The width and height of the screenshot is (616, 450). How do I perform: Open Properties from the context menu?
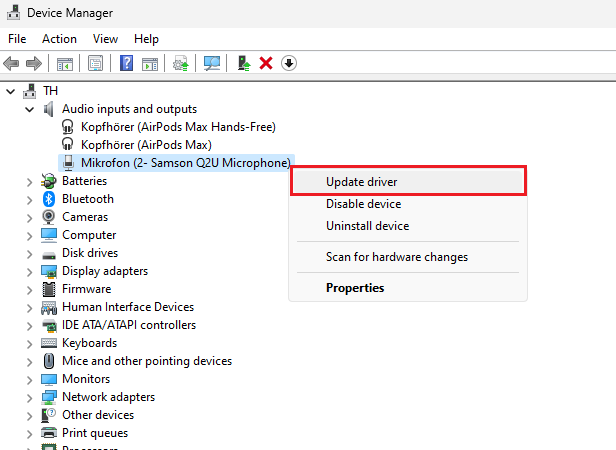[355, 288]
